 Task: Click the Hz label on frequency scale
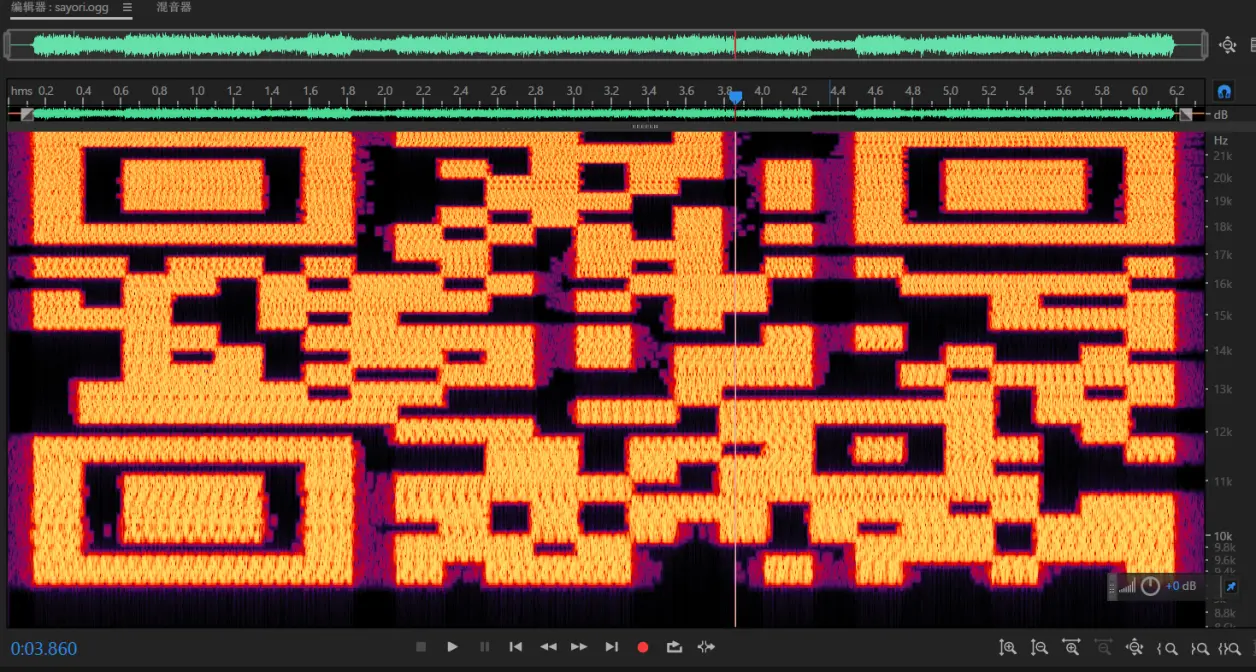coord(1221,141)
